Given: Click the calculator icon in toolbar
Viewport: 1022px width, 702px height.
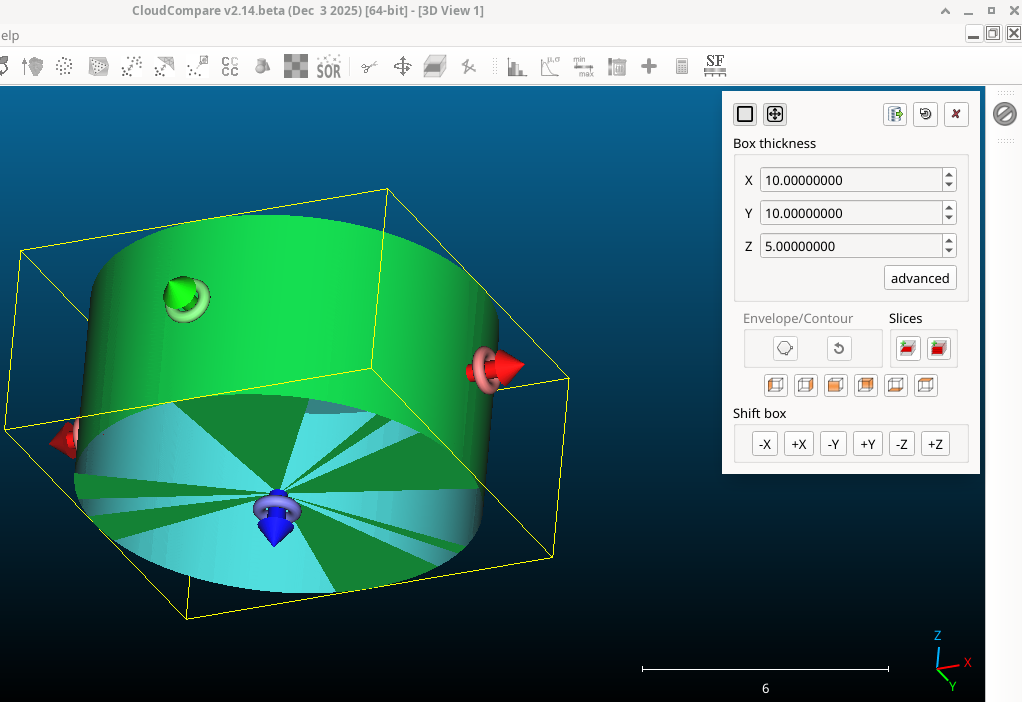Looking at the screenshot, I should pos(682,67).
